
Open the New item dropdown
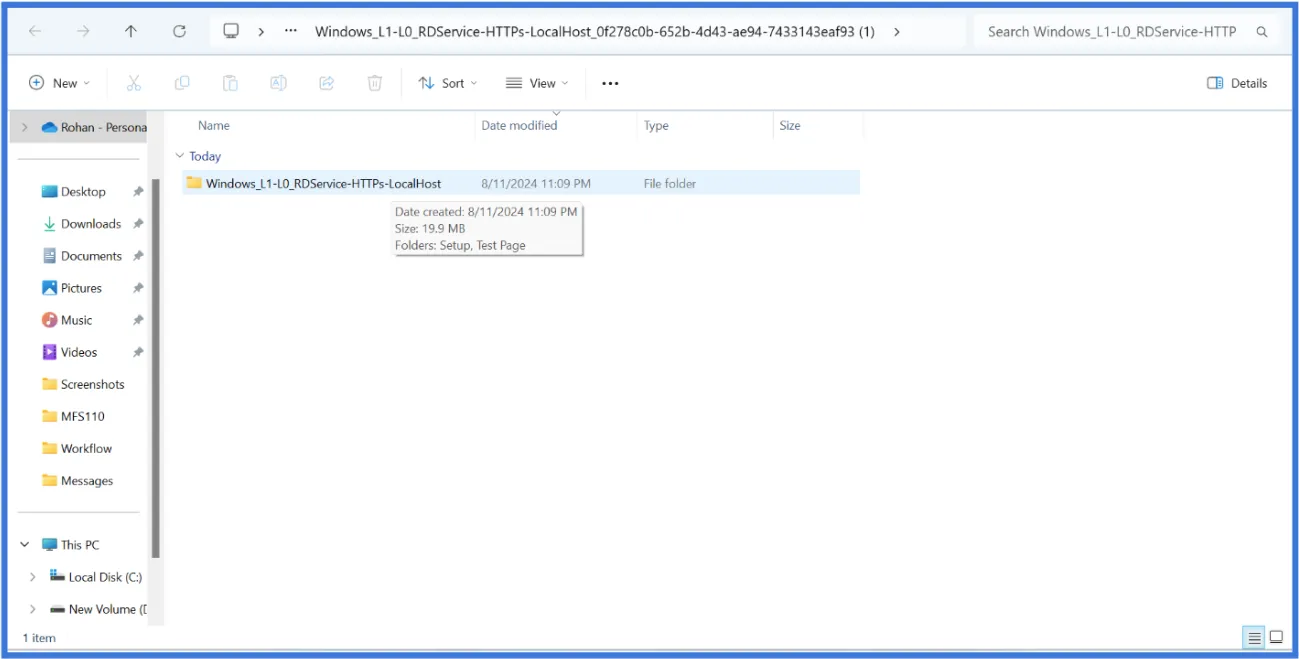pyautogui.click(x=59, y=83)
